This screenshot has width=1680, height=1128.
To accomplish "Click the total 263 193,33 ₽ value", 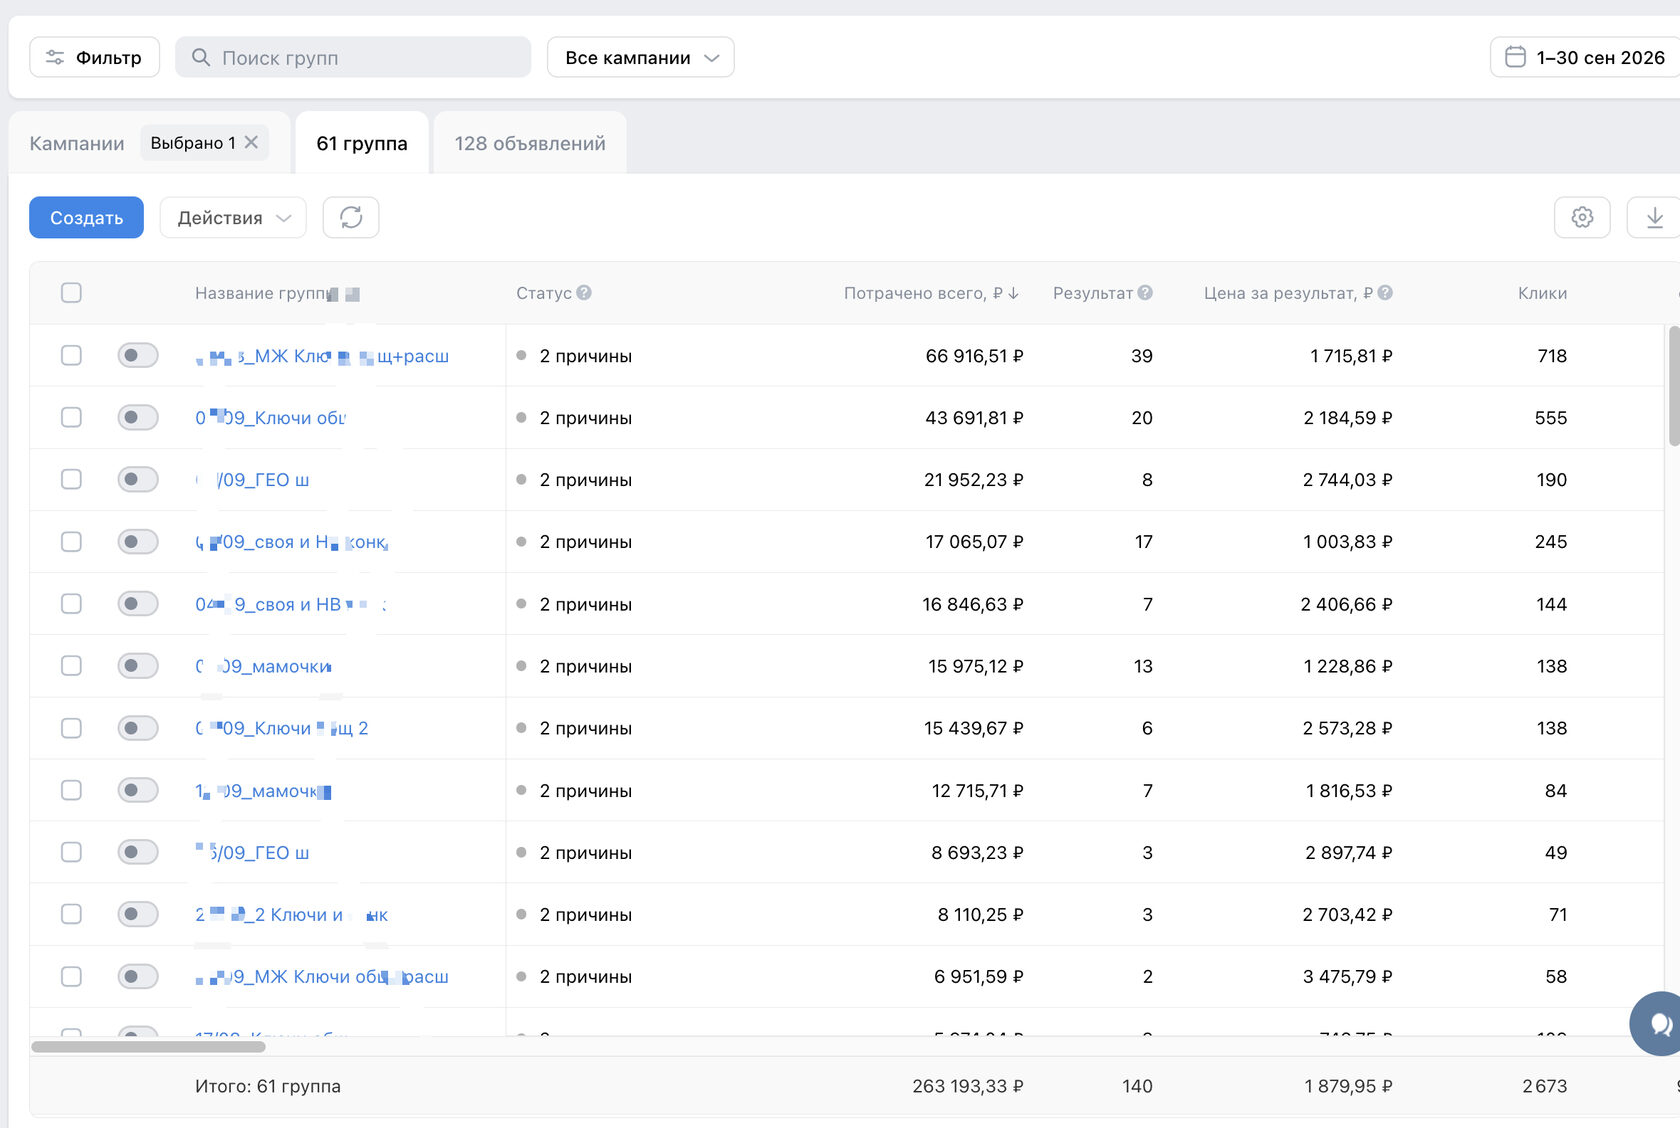I will (967, 1086).
